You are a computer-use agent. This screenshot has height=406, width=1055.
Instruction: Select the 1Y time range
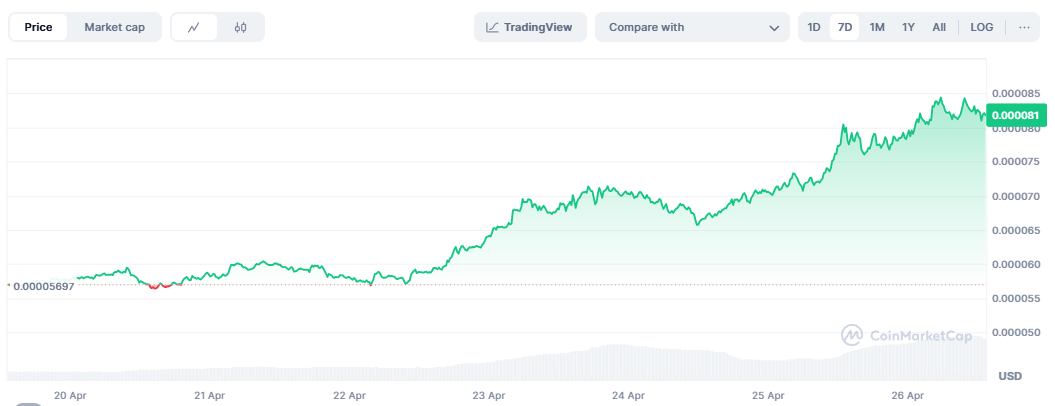(908, 27)
